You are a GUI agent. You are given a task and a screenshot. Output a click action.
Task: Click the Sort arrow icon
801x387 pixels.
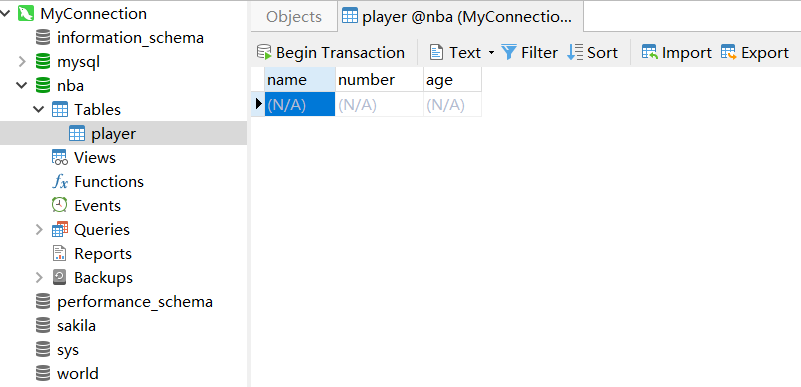575,53
